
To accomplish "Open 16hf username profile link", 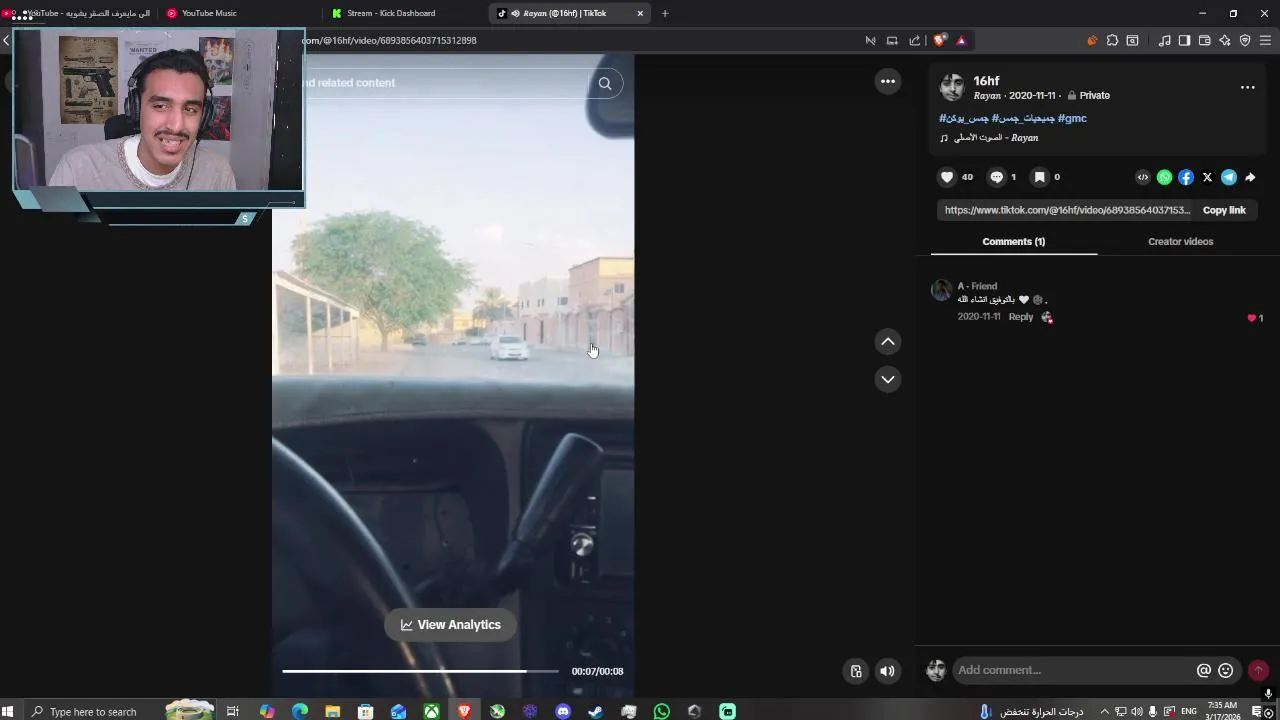I will click(986, 81).
